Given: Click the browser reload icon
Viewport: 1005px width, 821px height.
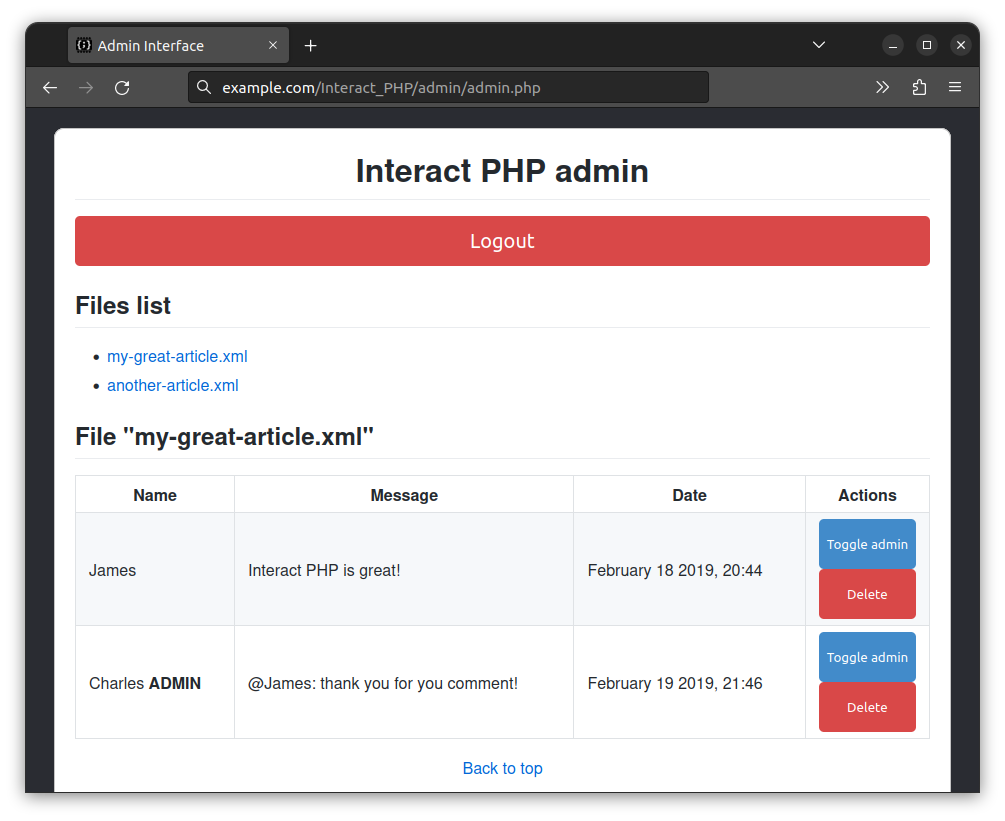Looking at the screenshot, I should pyautogui.click(x=122, y=87).
